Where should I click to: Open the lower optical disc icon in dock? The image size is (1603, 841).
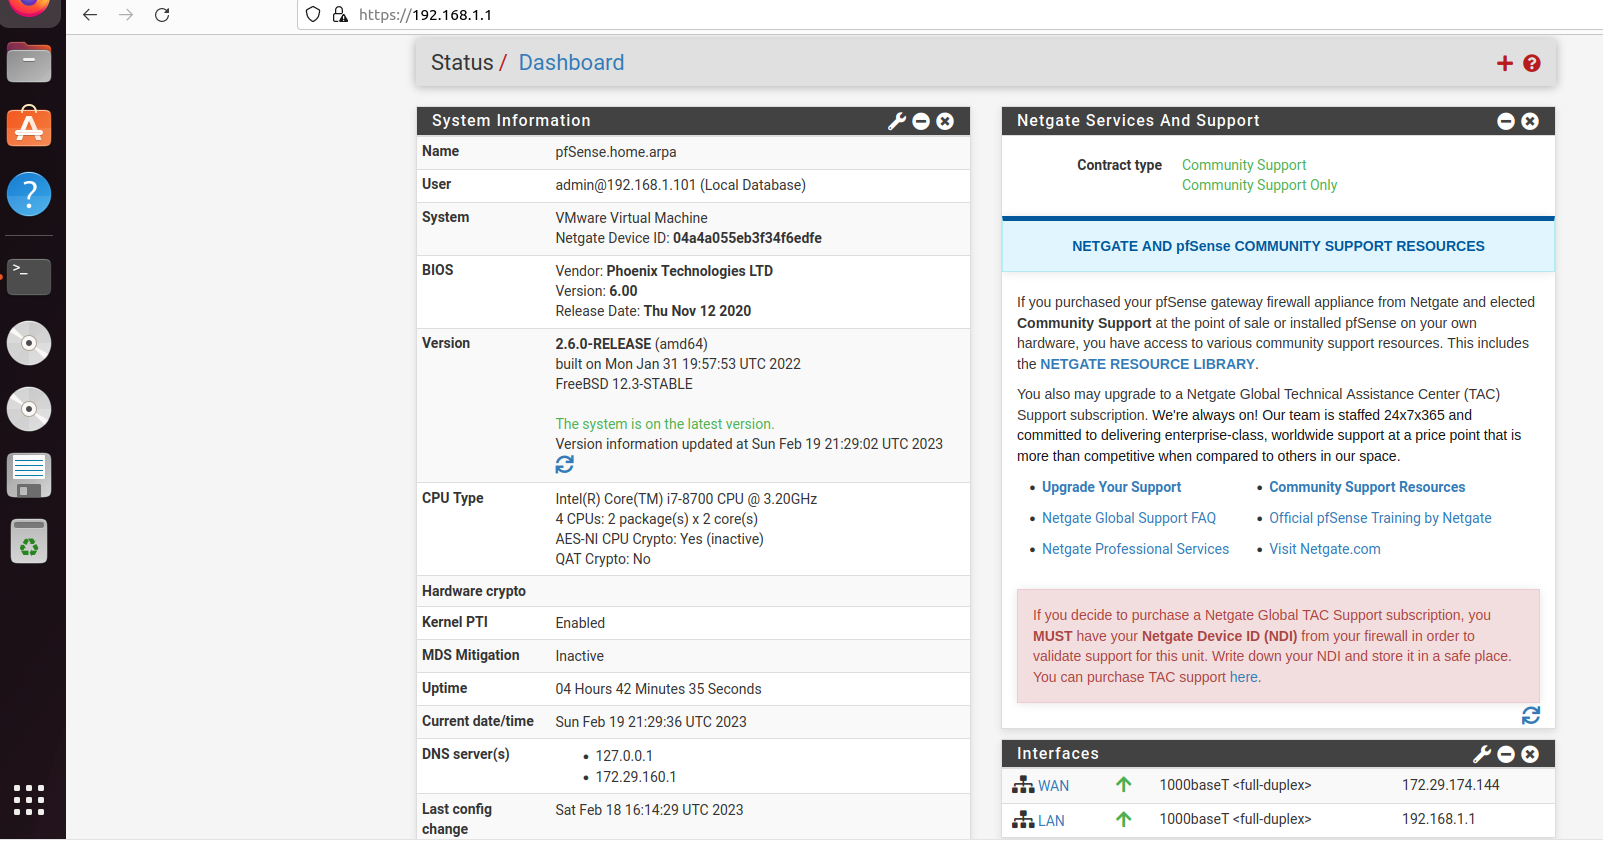pos(29,409)
